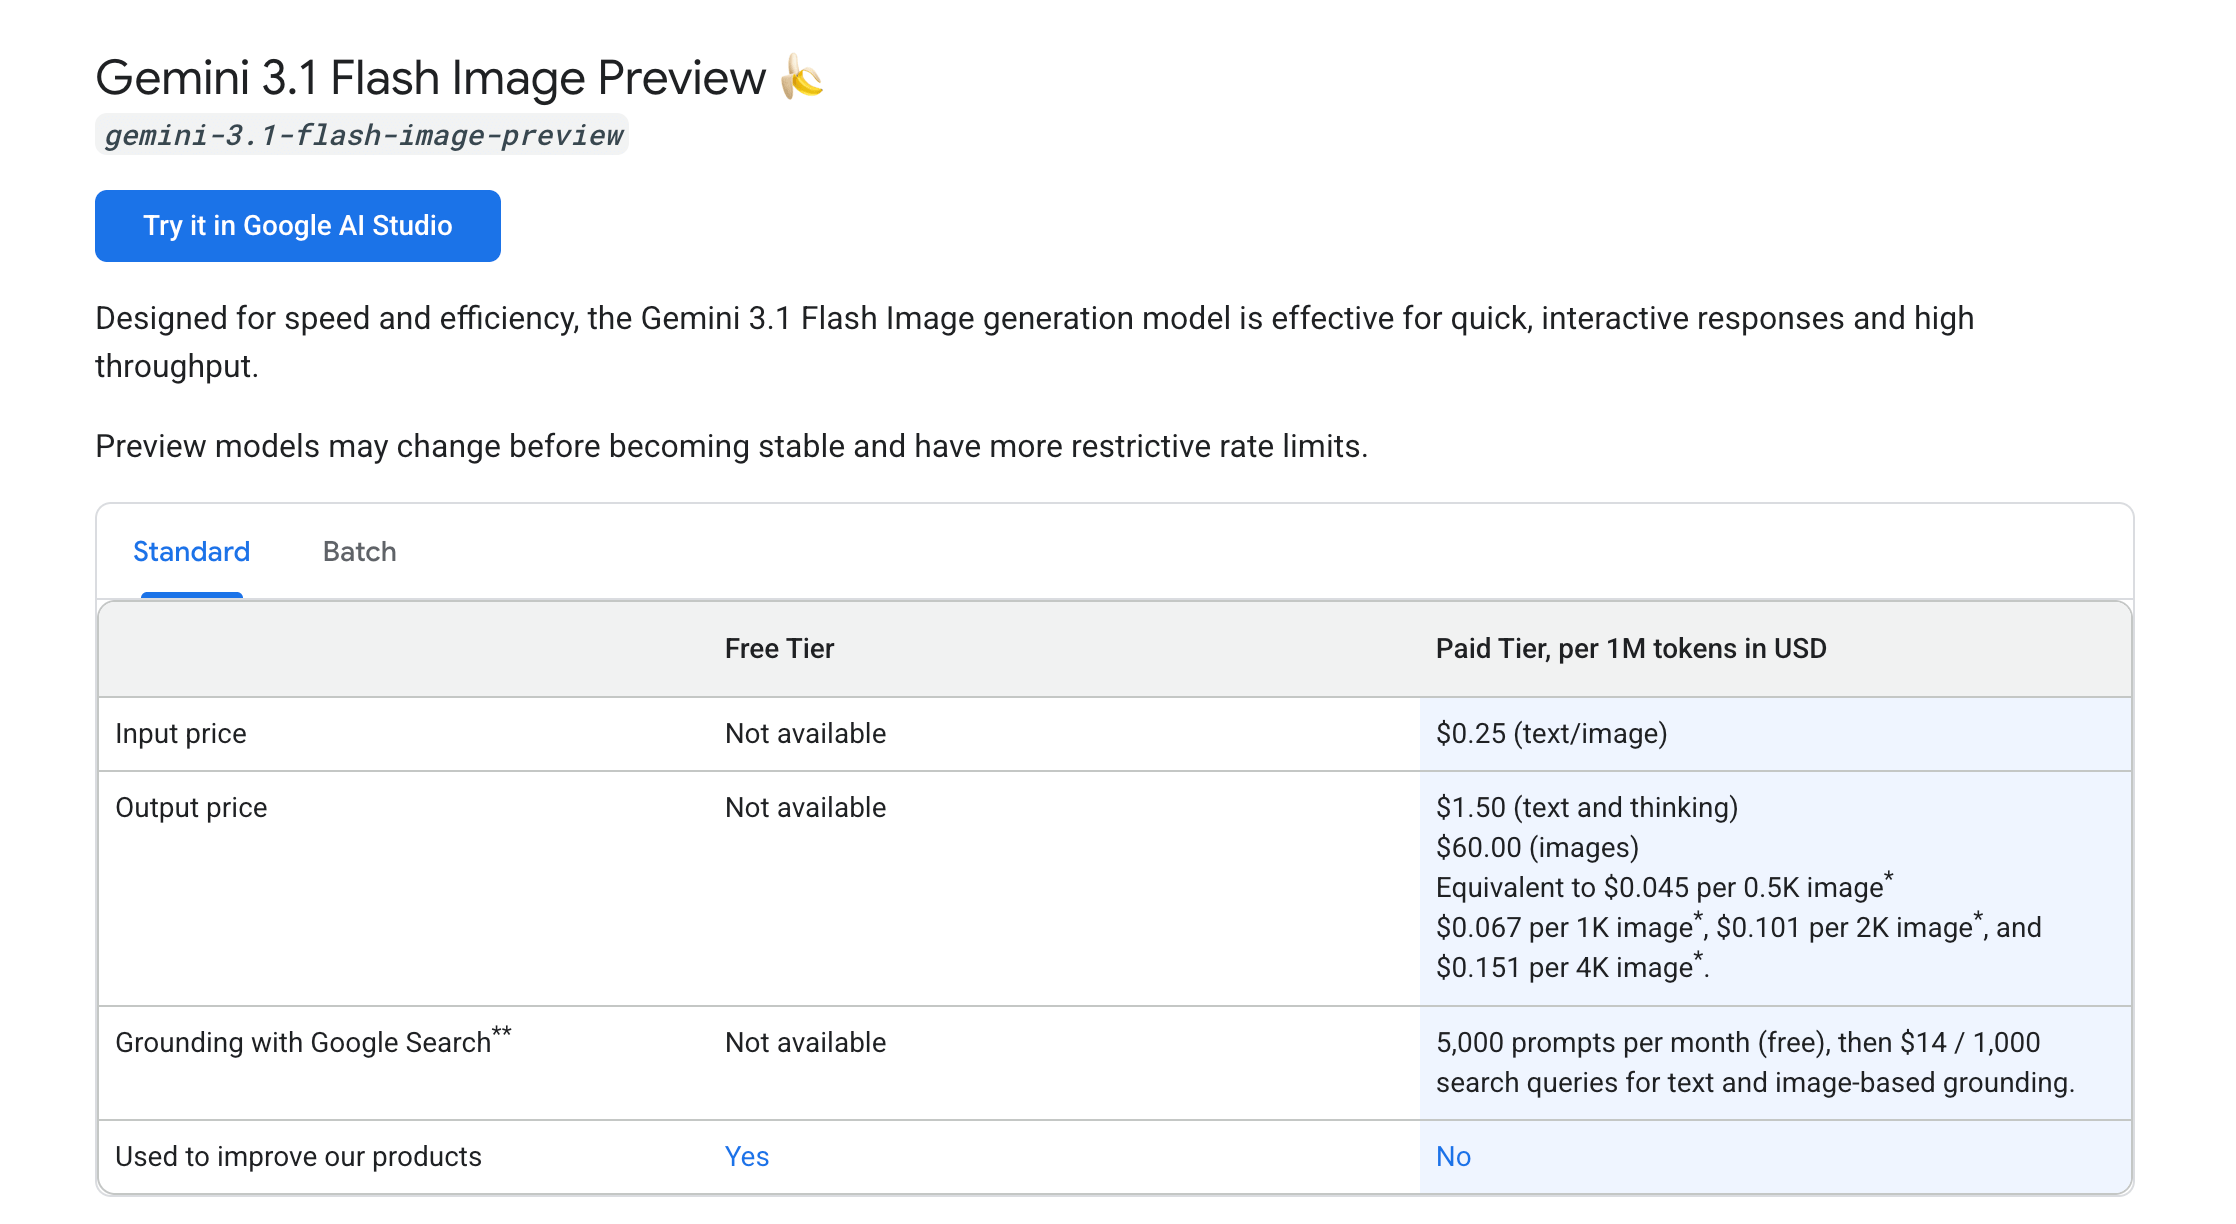Click the $0.25 (text/image) price cell
Viewport: 2236px width, 1224px height.
pyautogui.click(x=1551, y=734)
